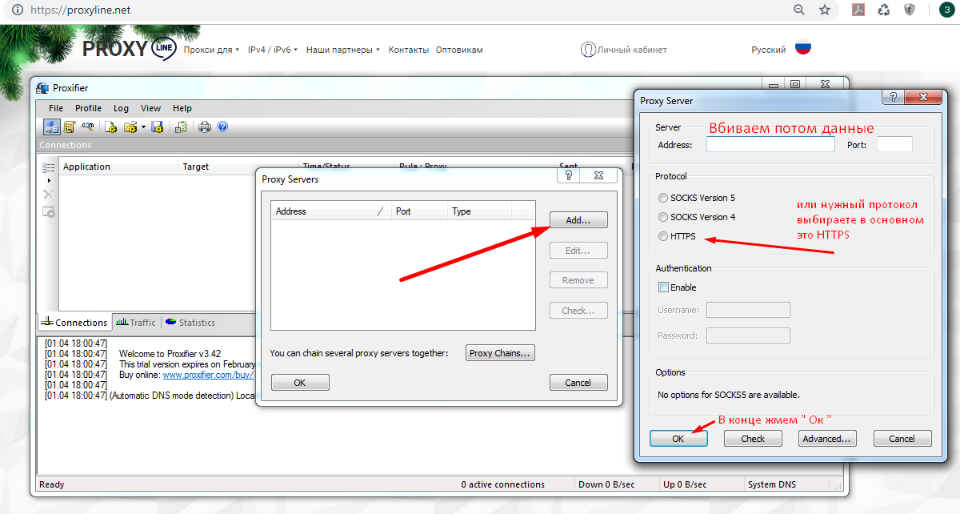Click the blue Help question mark icon
The width and height of the screenshot is (960, 514).
(x=222, y=127)
